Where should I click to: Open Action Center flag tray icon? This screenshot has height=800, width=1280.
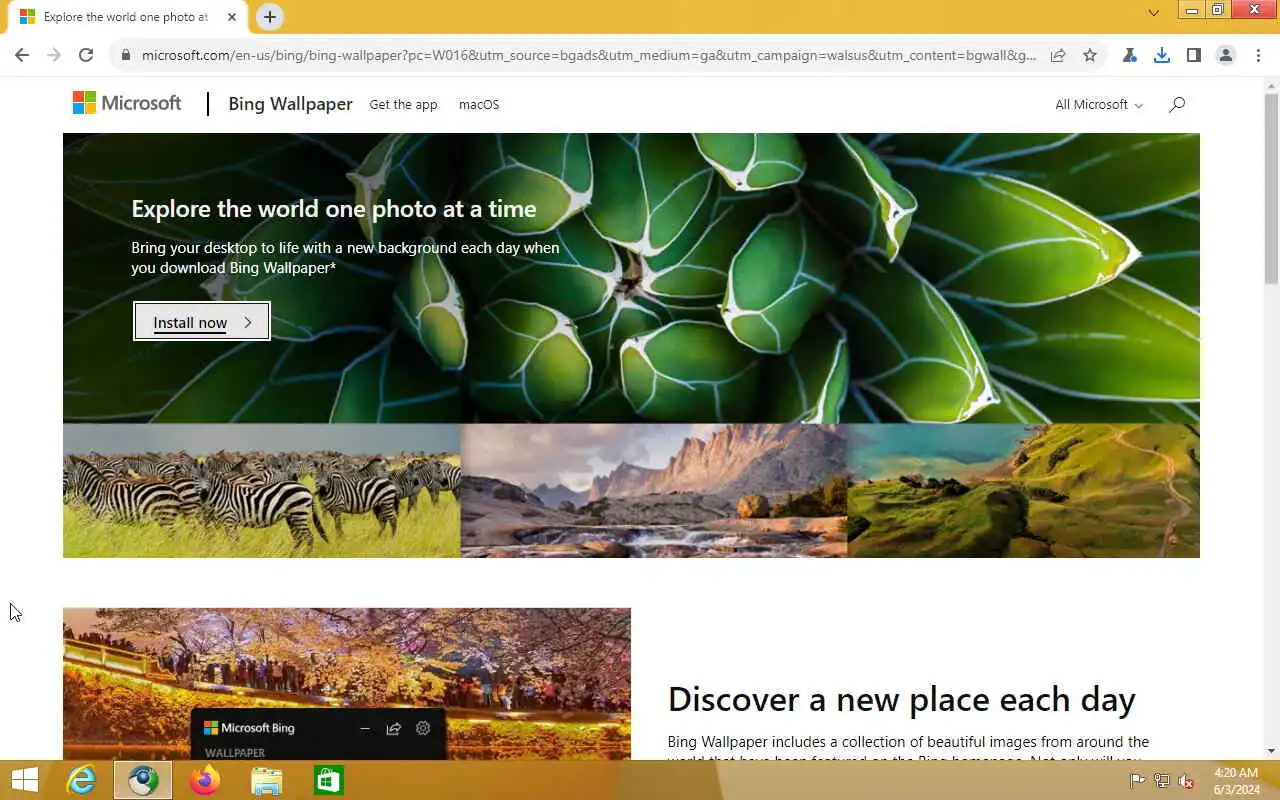pyautogui.click(x=1137, y=780)
